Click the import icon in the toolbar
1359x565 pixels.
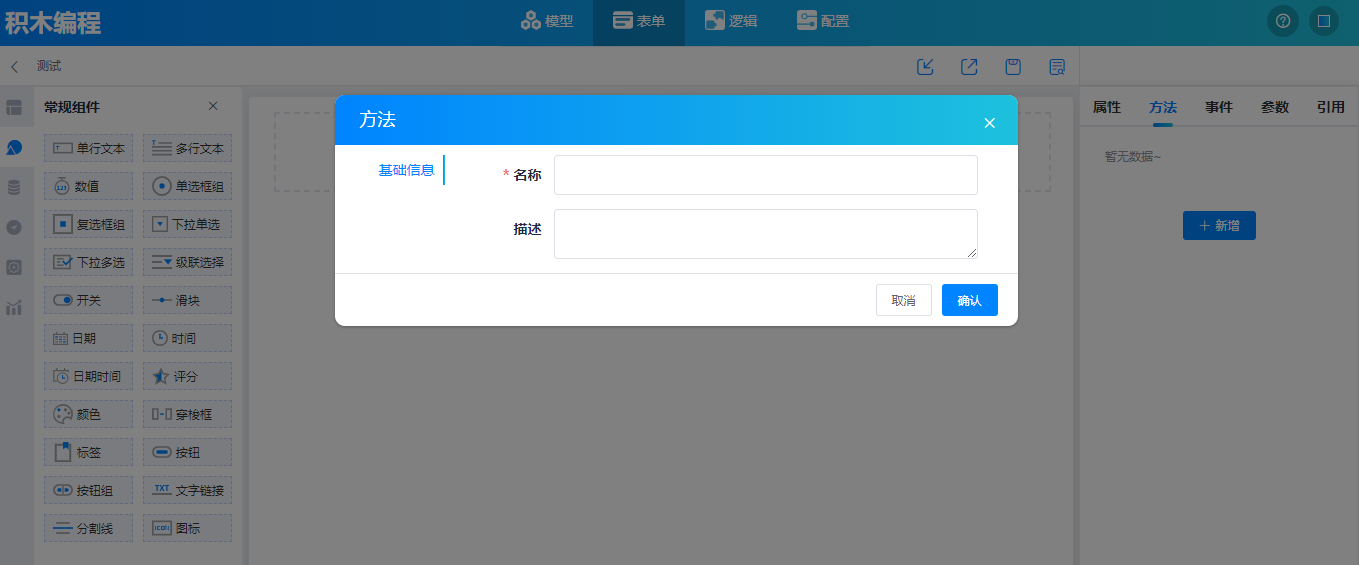(926, 67)
